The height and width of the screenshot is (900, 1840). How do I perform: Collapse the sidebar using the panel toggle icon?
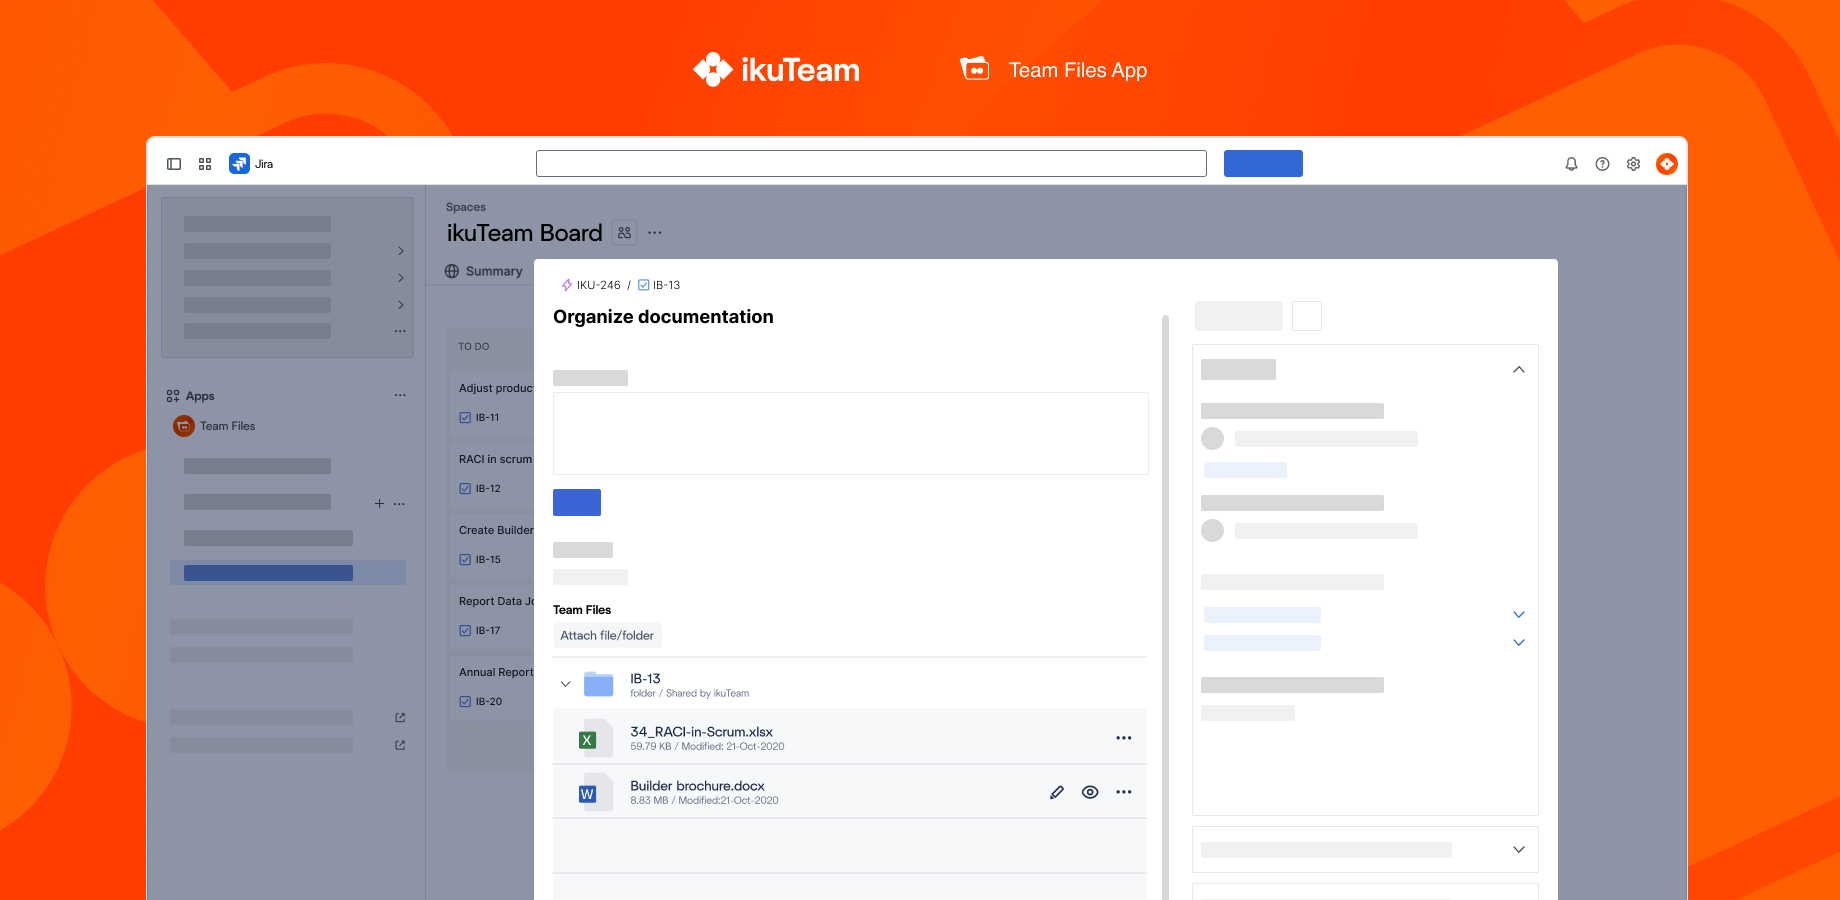pos(174,163)
